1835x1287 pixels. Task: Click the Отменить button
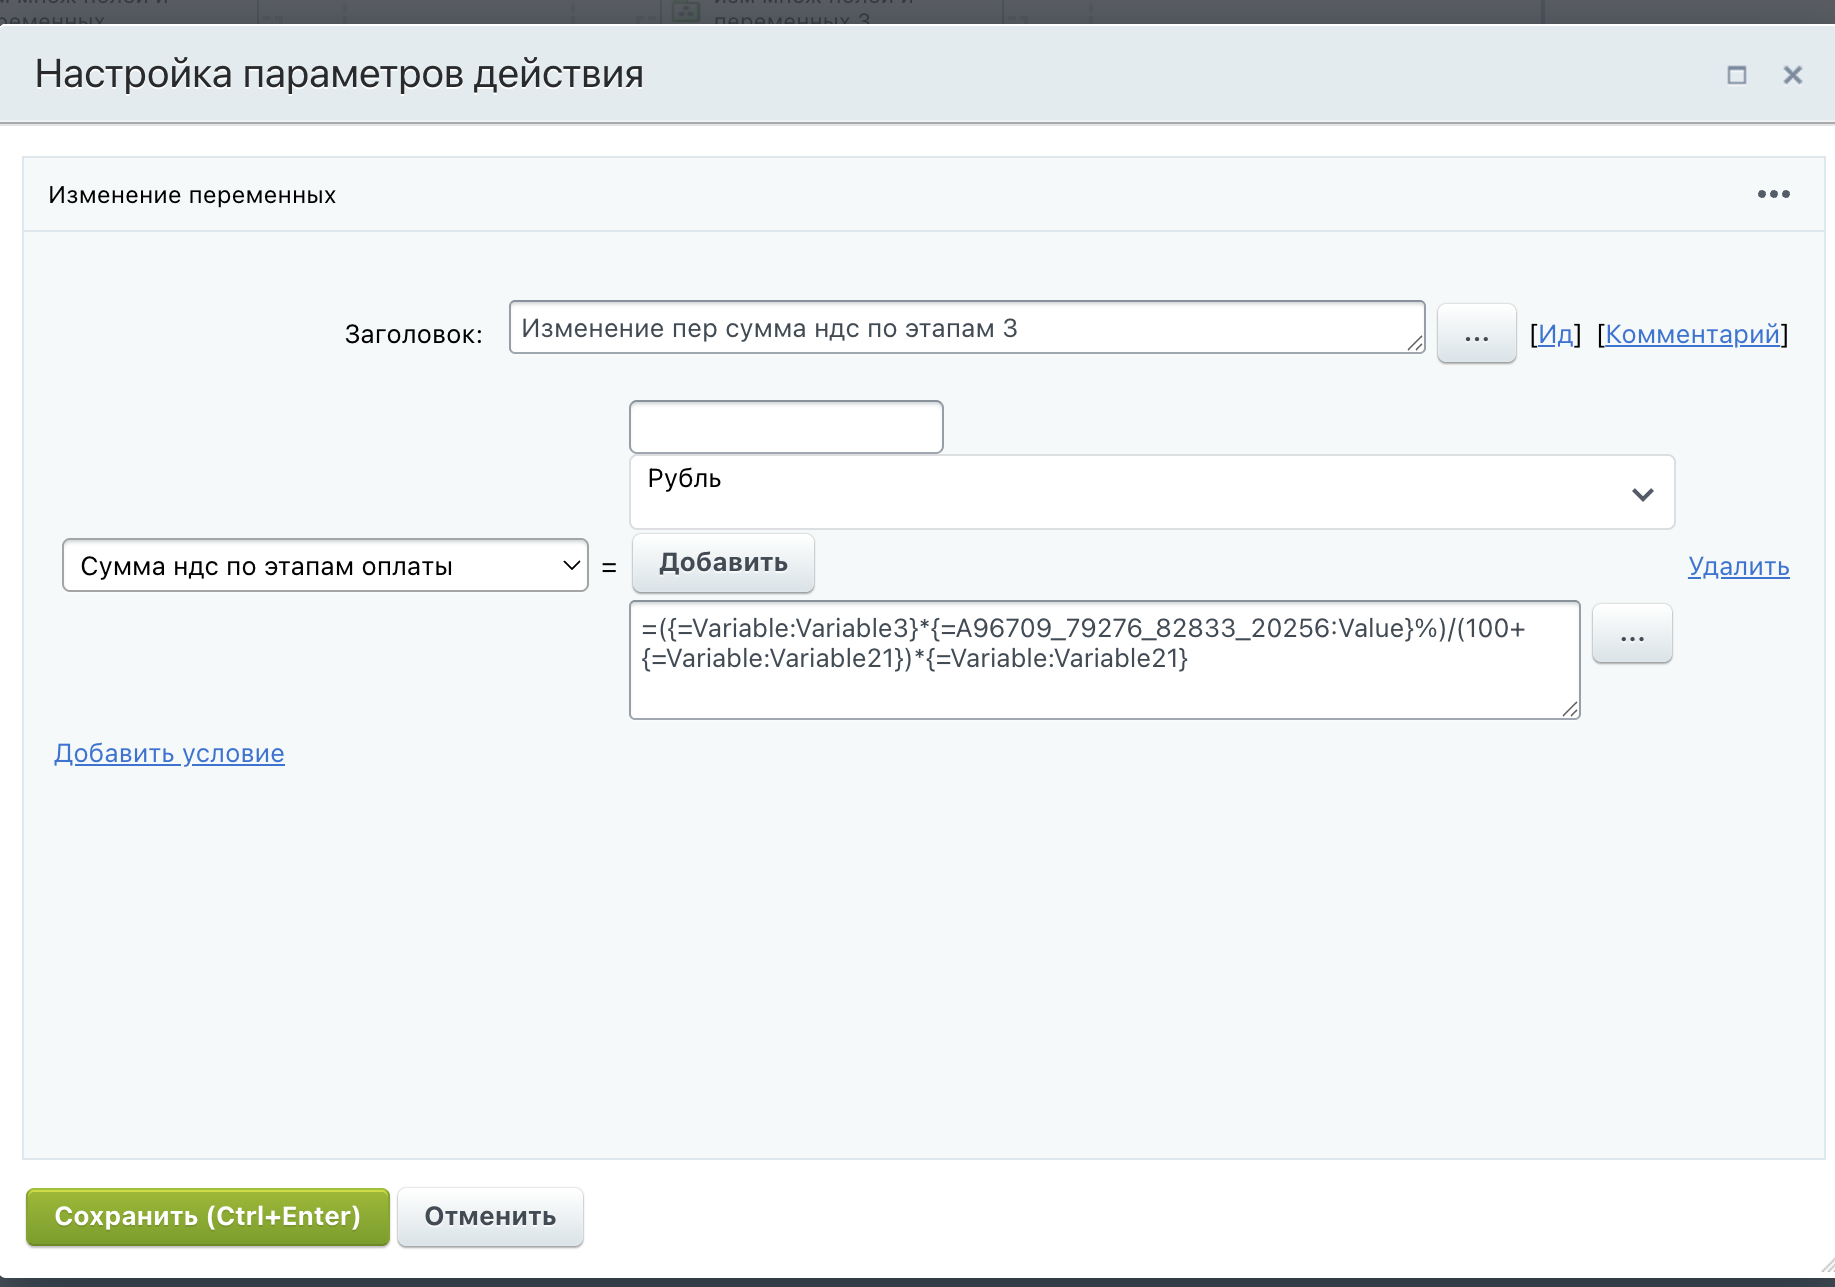tap(490, 1217)
